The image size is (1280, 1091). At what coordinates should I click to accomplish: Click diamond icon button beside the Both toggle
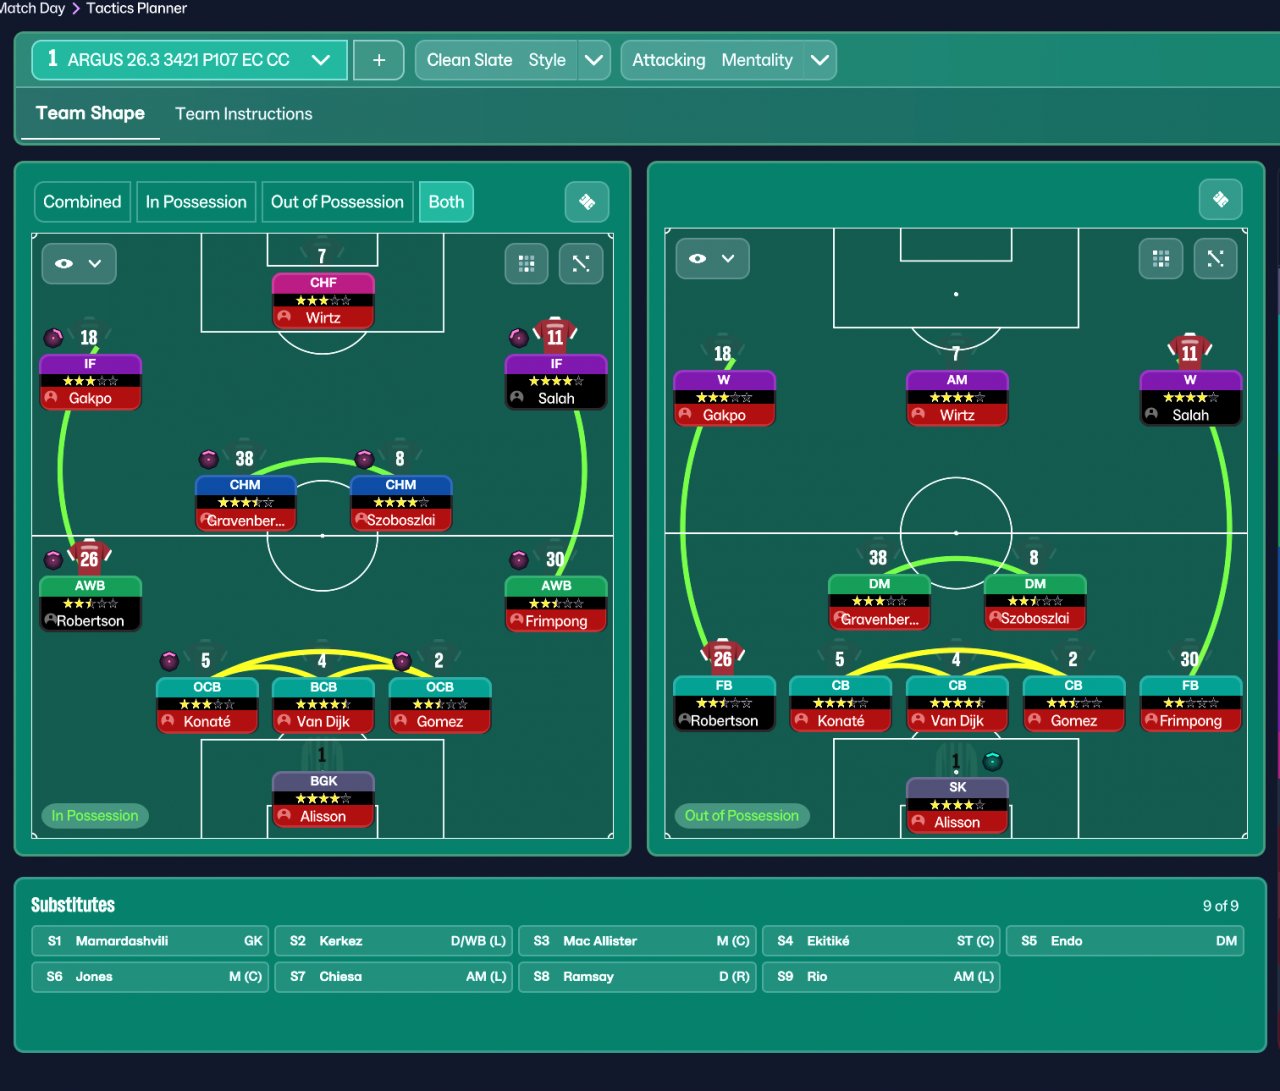(x=587, y=202)
